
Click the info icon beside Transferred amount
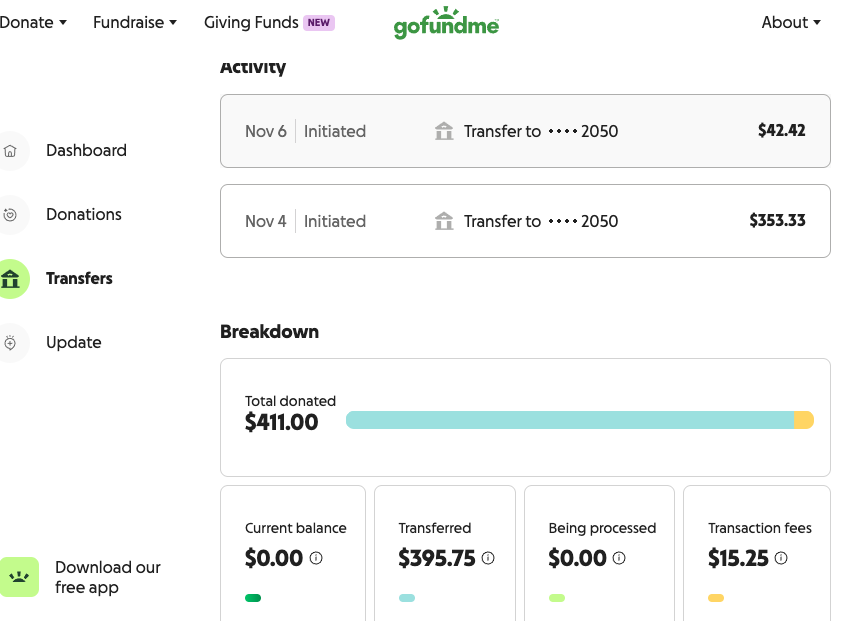[488, 558]
